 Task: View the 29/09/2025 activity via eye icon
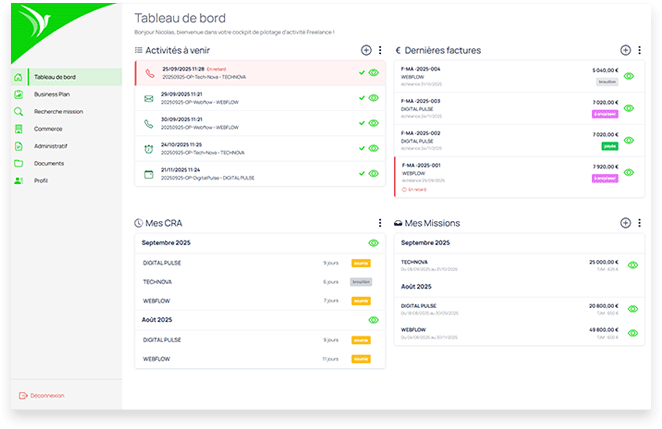tap(373, 98)
